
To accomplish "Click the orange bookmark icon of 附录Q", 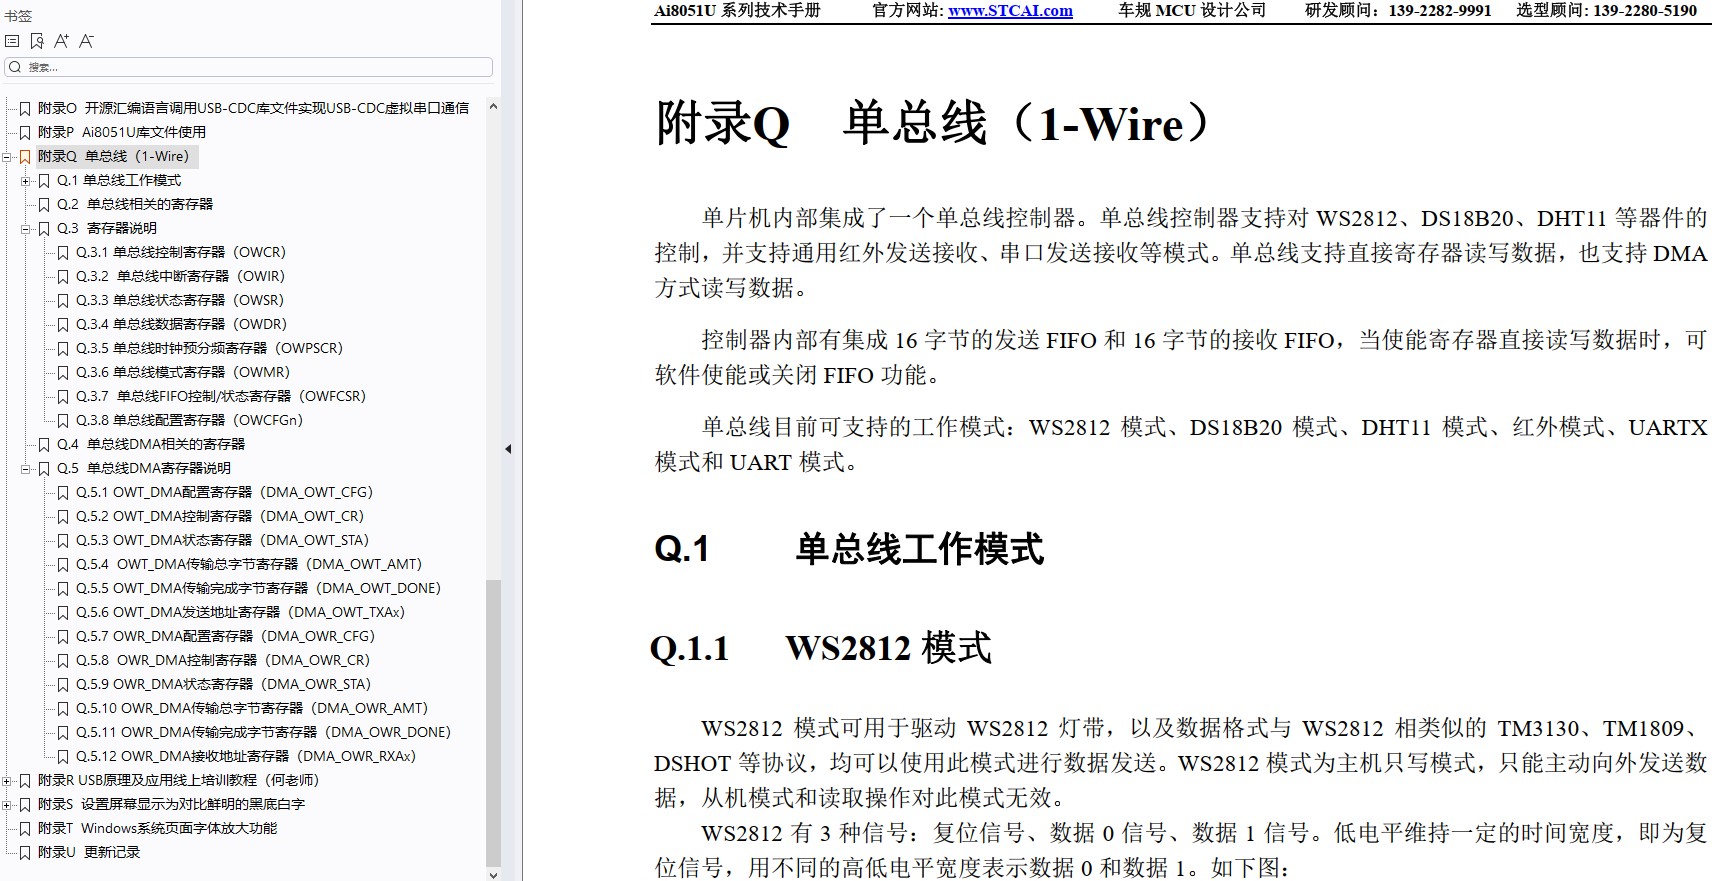I will (26, 156).
